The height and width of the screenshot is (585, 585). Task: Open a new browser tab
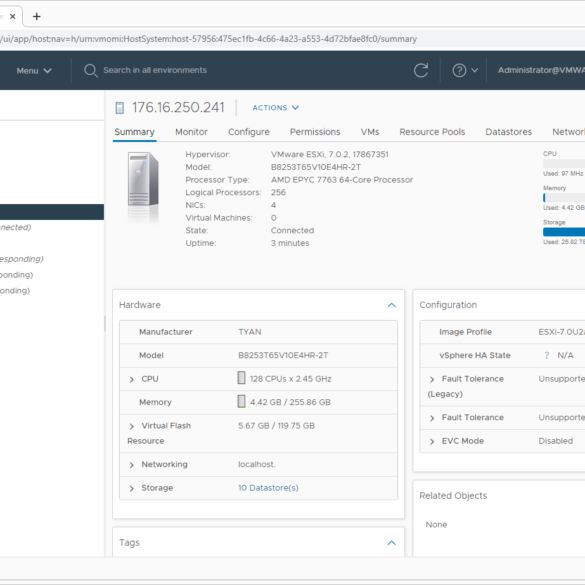coord(37,16)
